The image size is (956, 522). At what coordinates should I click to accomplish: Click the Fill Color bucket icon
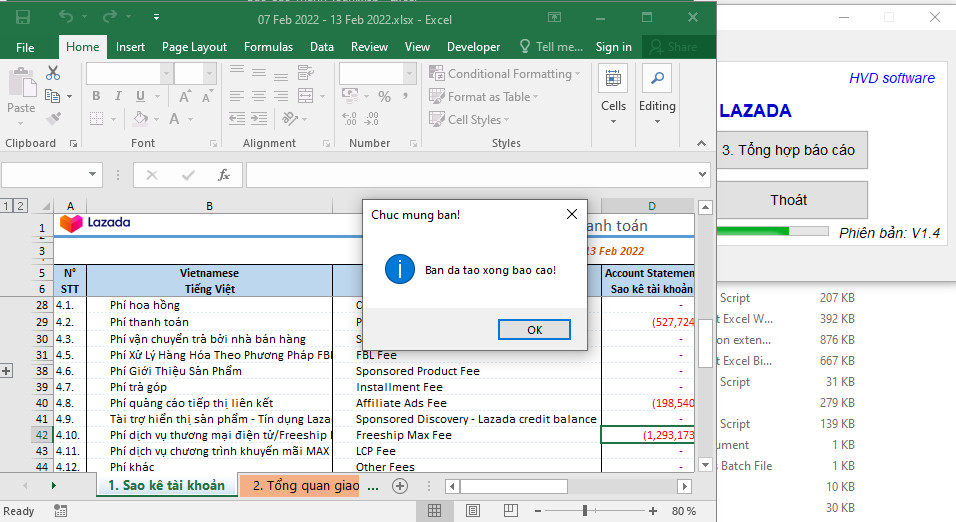(141, 118)
